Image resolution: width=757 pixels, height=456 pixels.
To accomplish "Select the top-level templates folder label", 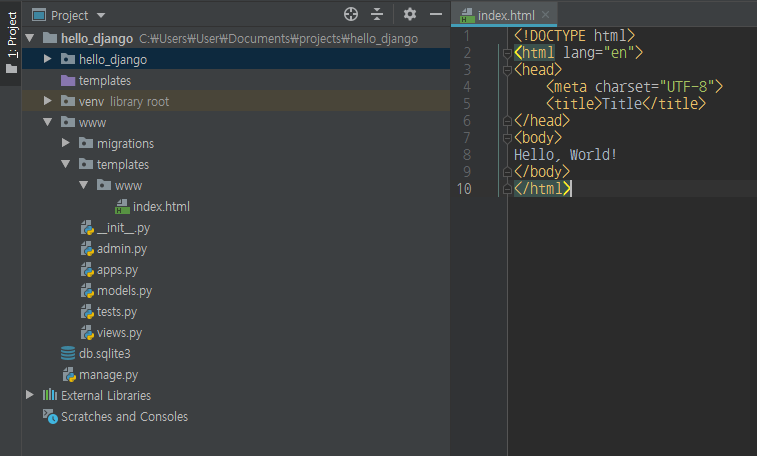I will 105,81.
